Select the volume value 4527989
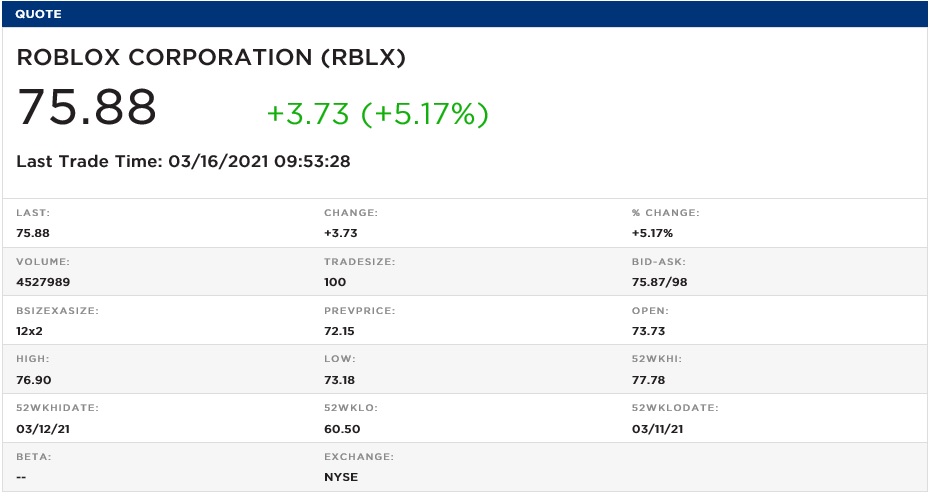This screenshot has height=496, width=930. [43, 282]
